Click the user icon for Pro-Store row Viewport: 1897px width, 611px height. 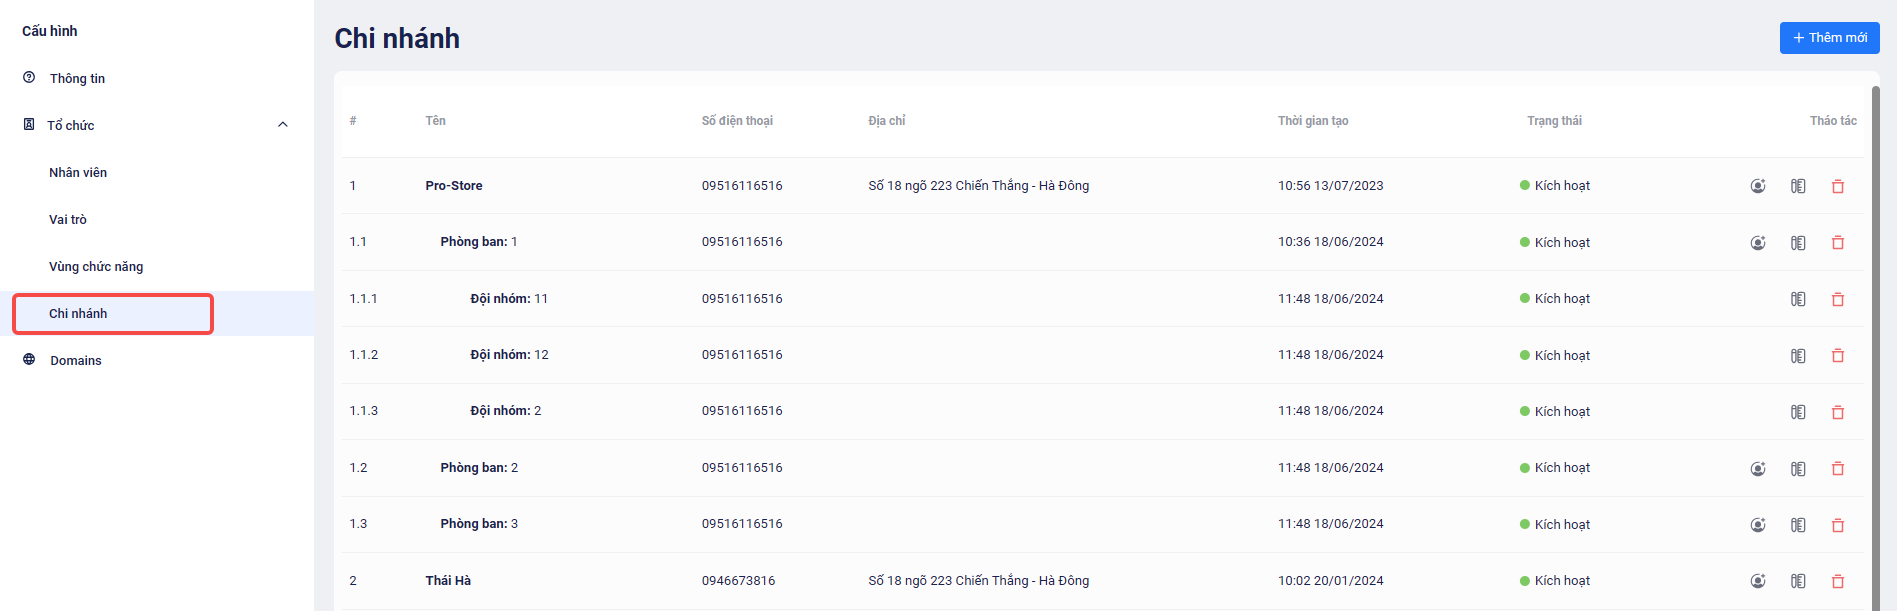[x=1757, y=186]
